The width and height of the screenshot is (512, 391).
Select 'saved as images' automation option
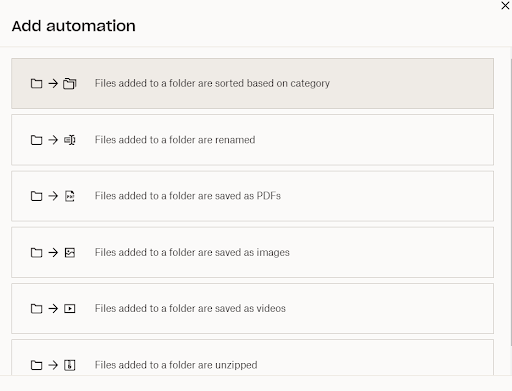coord(252,252)
